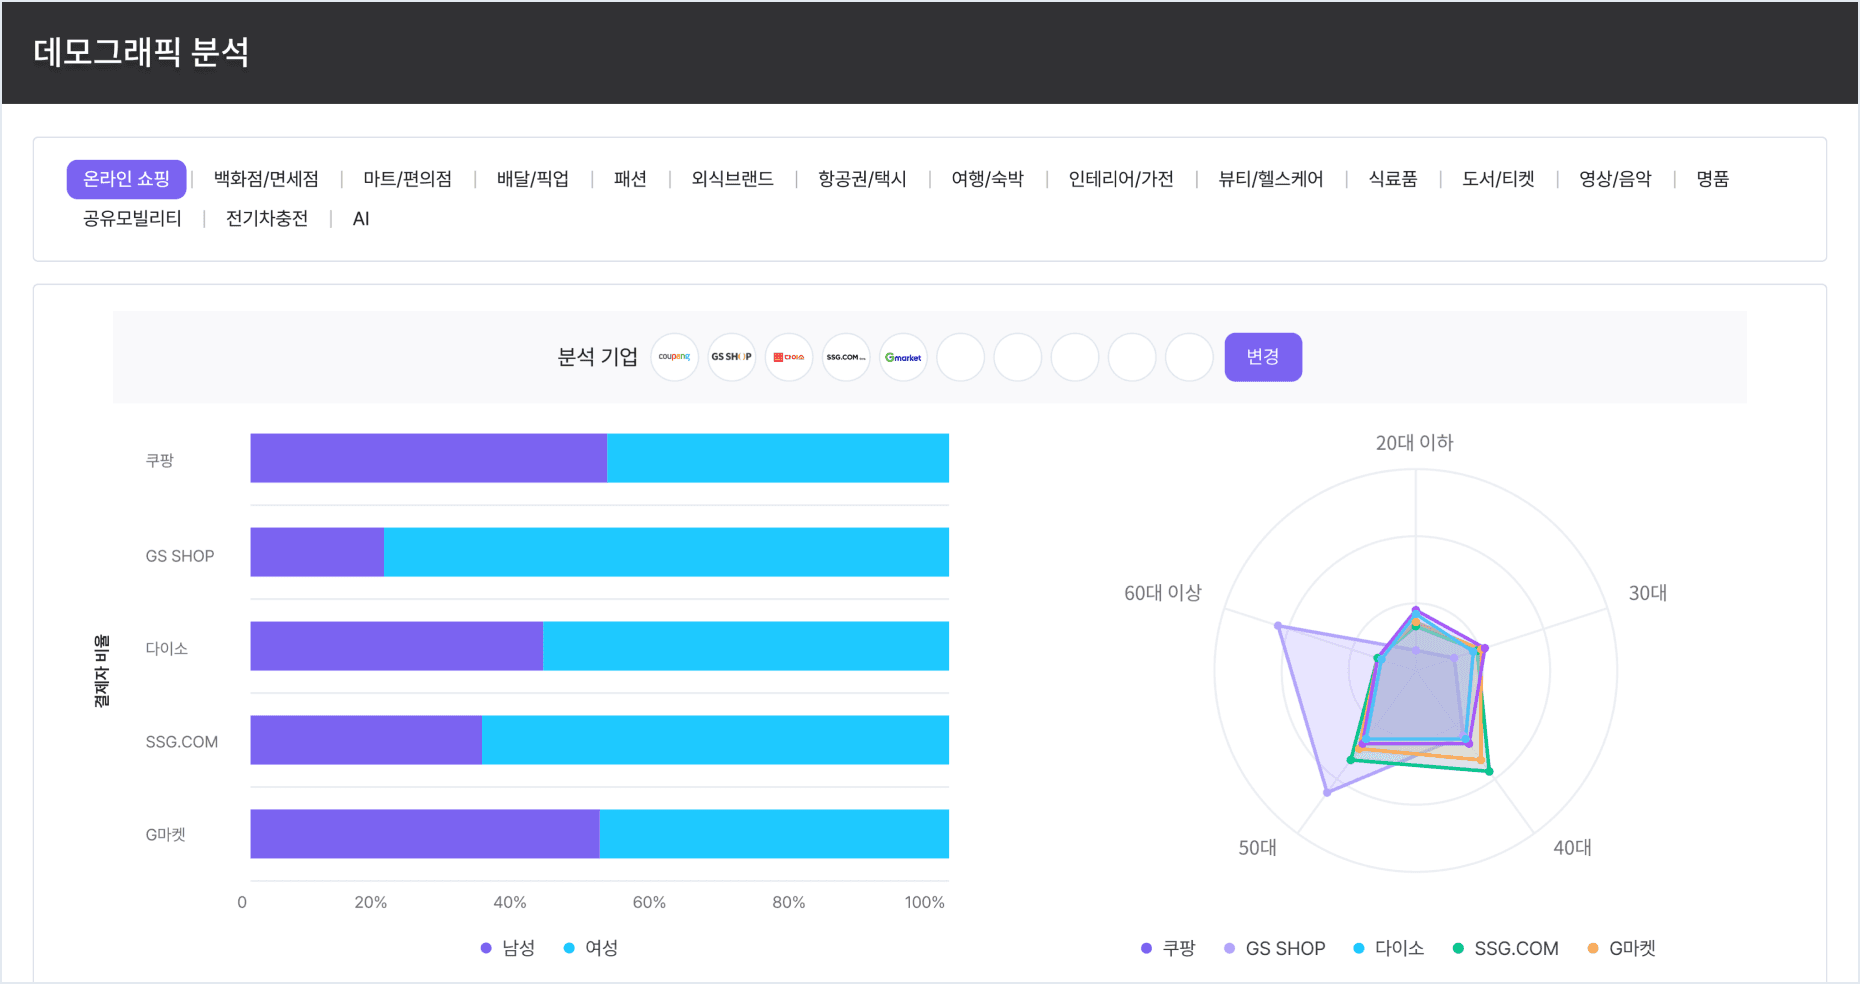Viewport: 1860px width, 984px height.
Task: Switch to the 항공권/택시 tab
Action: 862,179
